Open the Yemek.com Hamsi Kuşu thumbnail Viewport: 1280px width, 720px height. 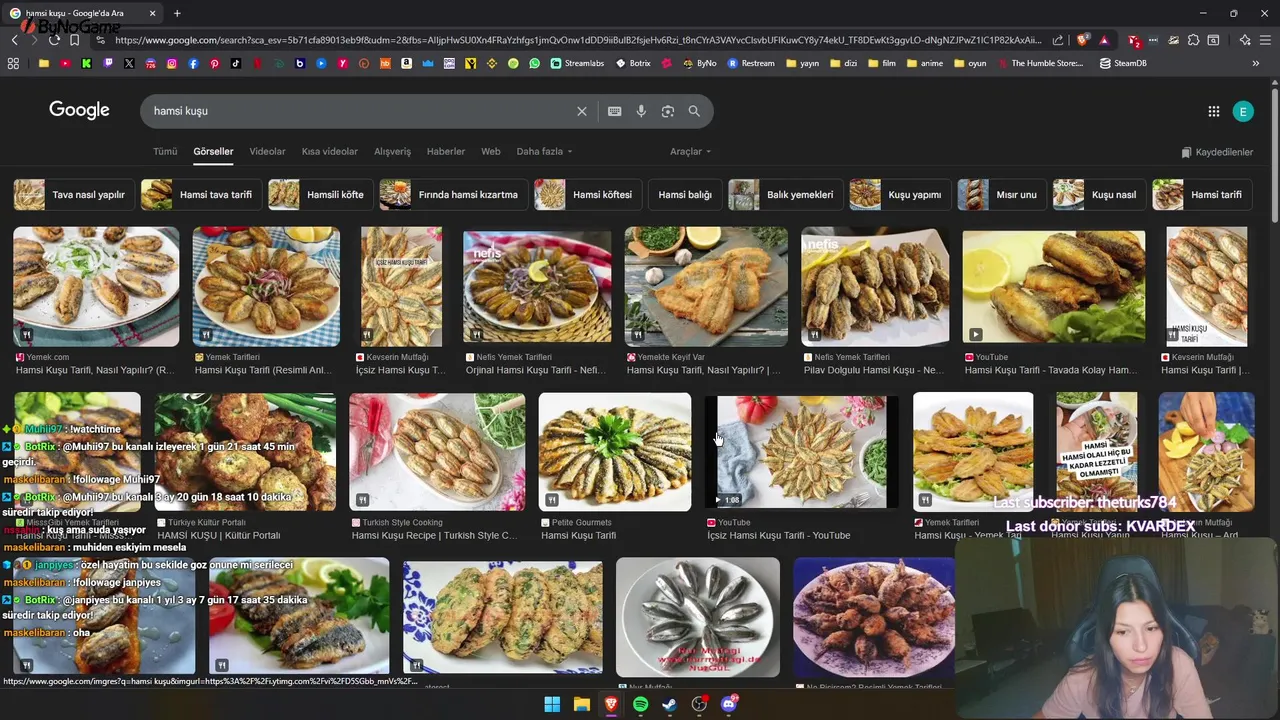[x=96, y=287]
